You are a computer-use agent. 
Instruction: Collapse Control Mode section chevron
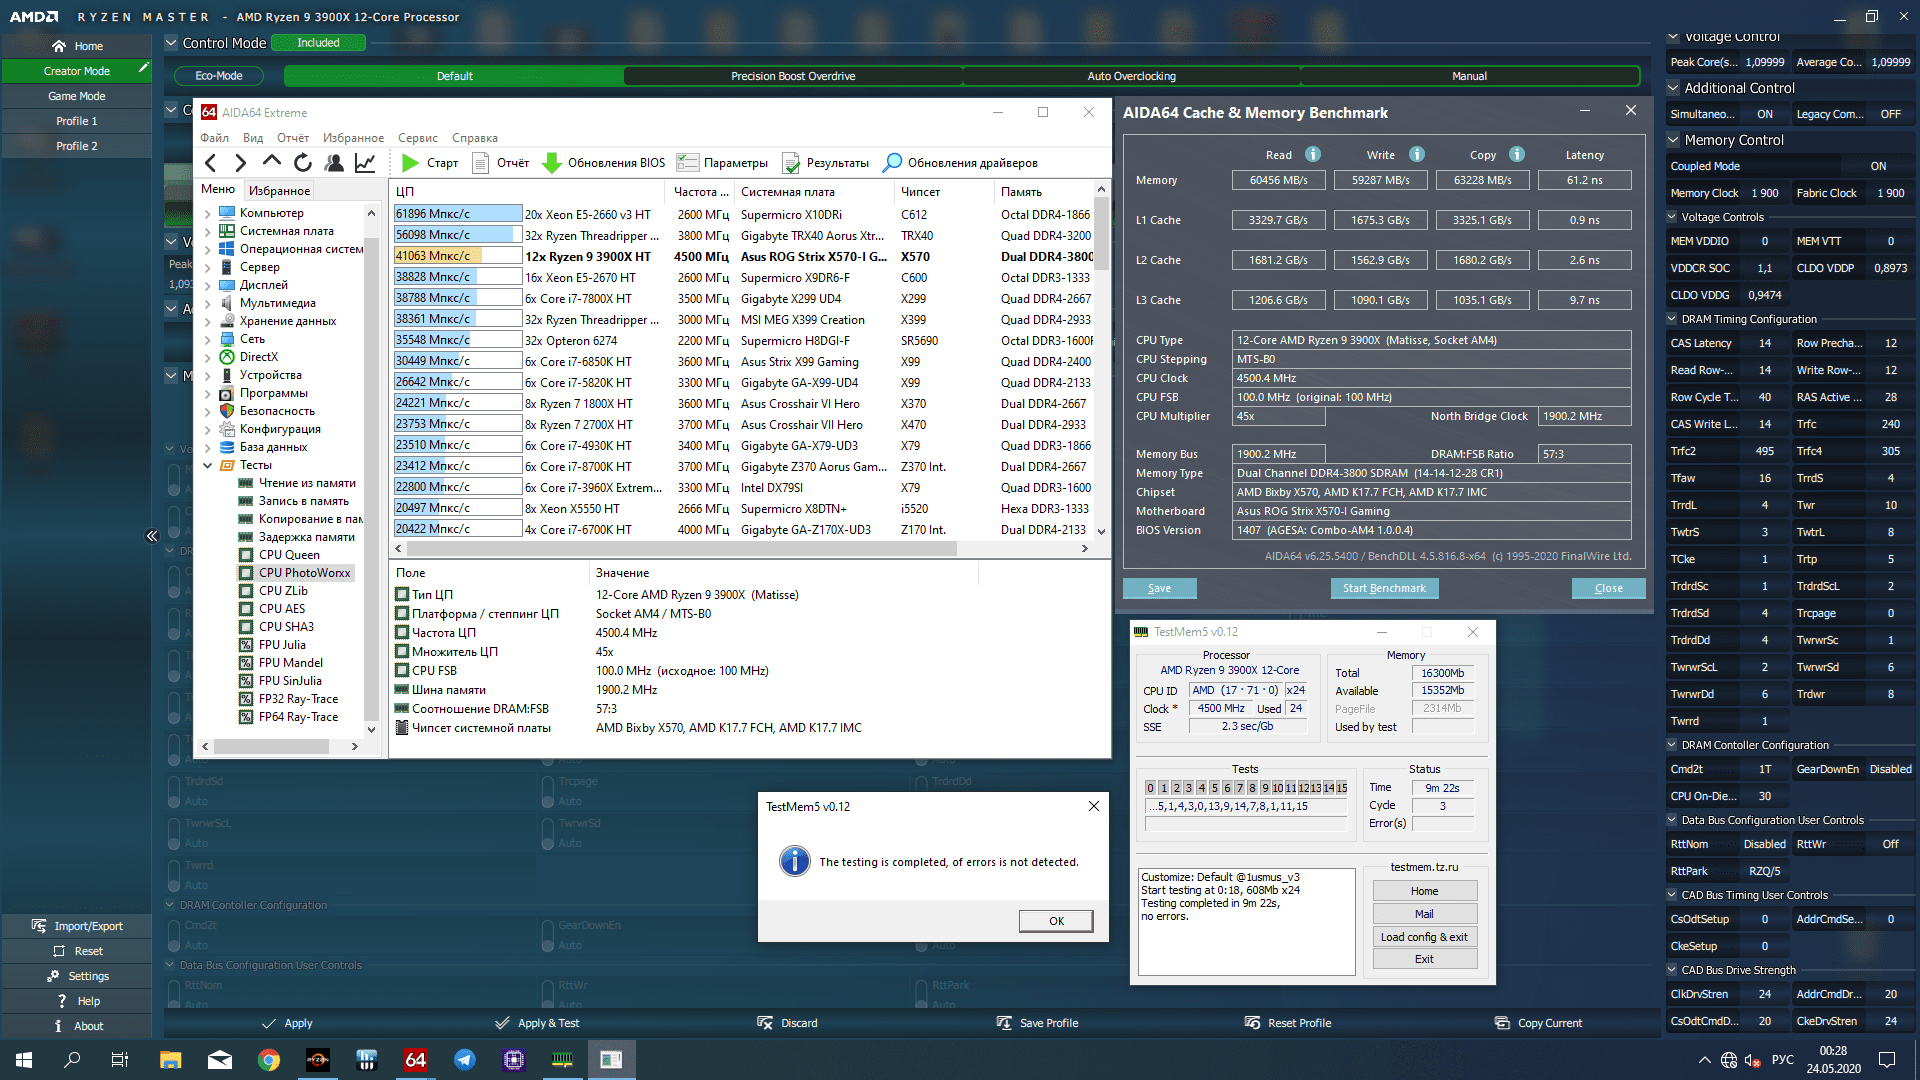point(171,43)
